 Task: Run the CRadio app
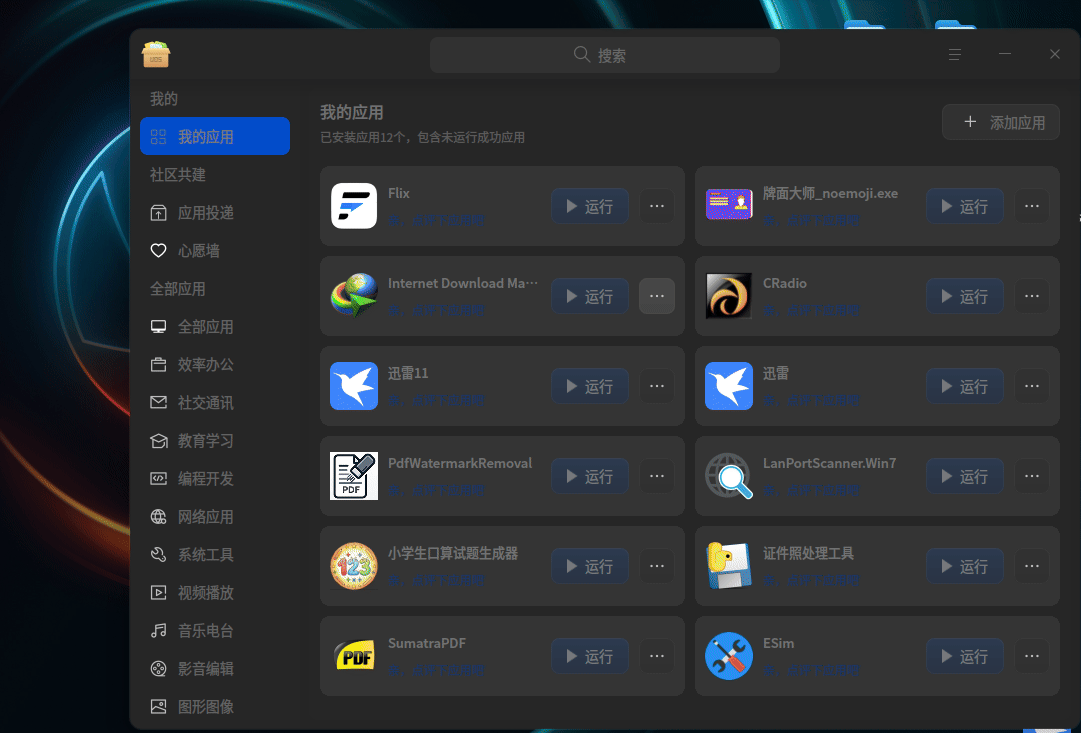pos(965,297)
